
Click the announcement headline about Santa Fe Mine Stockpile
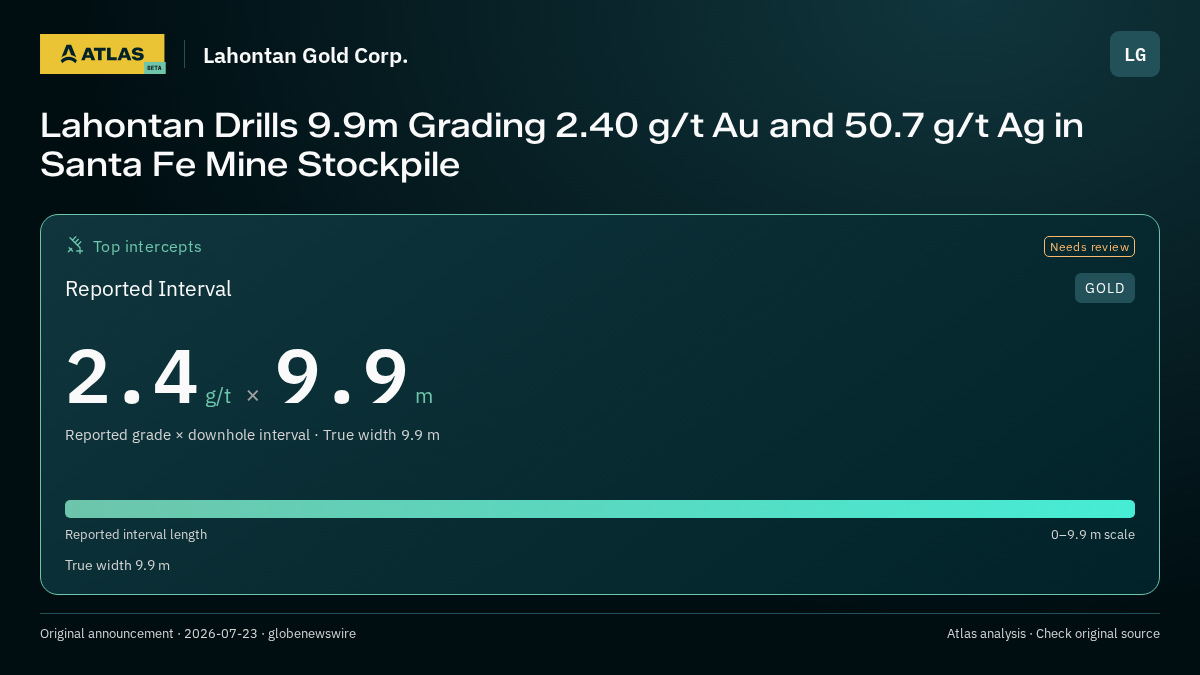pos(561,145)
